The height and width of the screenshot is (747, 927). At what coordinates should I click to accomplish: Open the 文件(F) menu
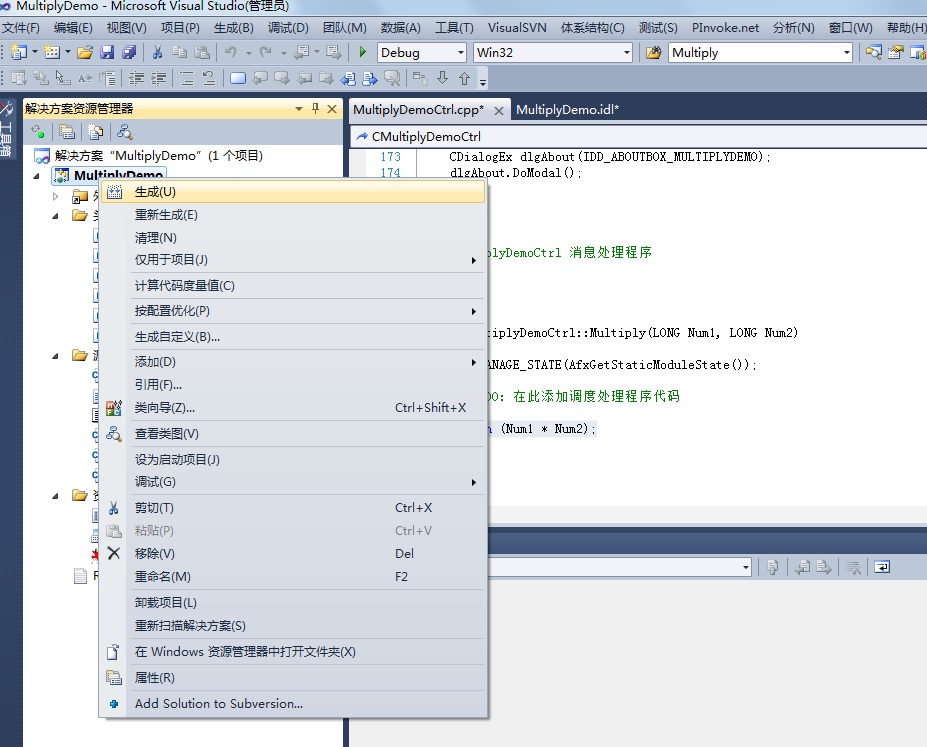click(x=21, y=28)
